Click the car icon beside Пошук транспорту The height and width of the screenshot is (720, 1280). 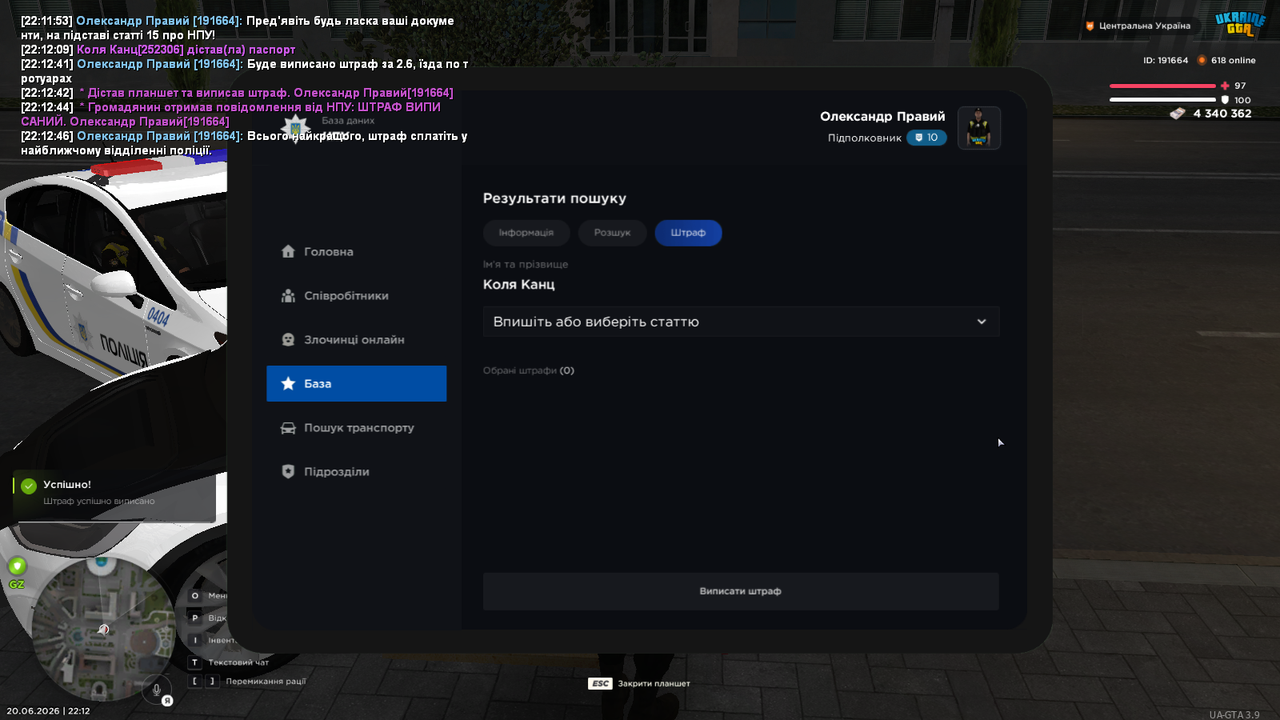click(288, 428)
